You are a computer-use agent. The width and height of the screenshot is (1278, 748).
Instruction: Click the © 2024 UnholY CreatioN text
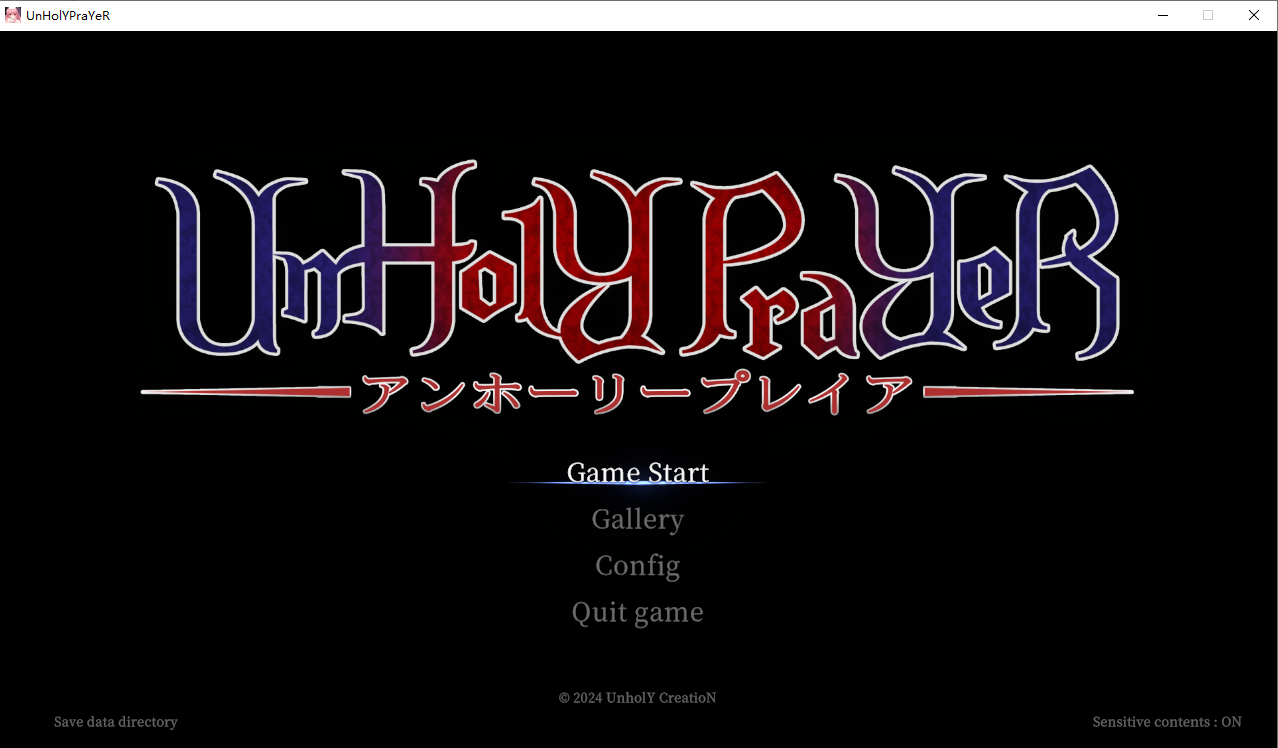tap(637, 697)
